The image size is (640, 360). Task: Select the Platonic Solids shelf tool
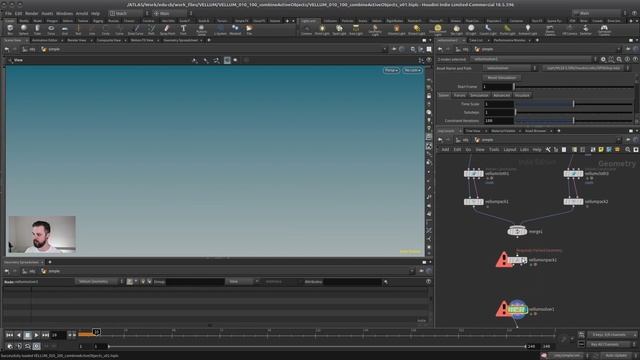coord(201,29)
